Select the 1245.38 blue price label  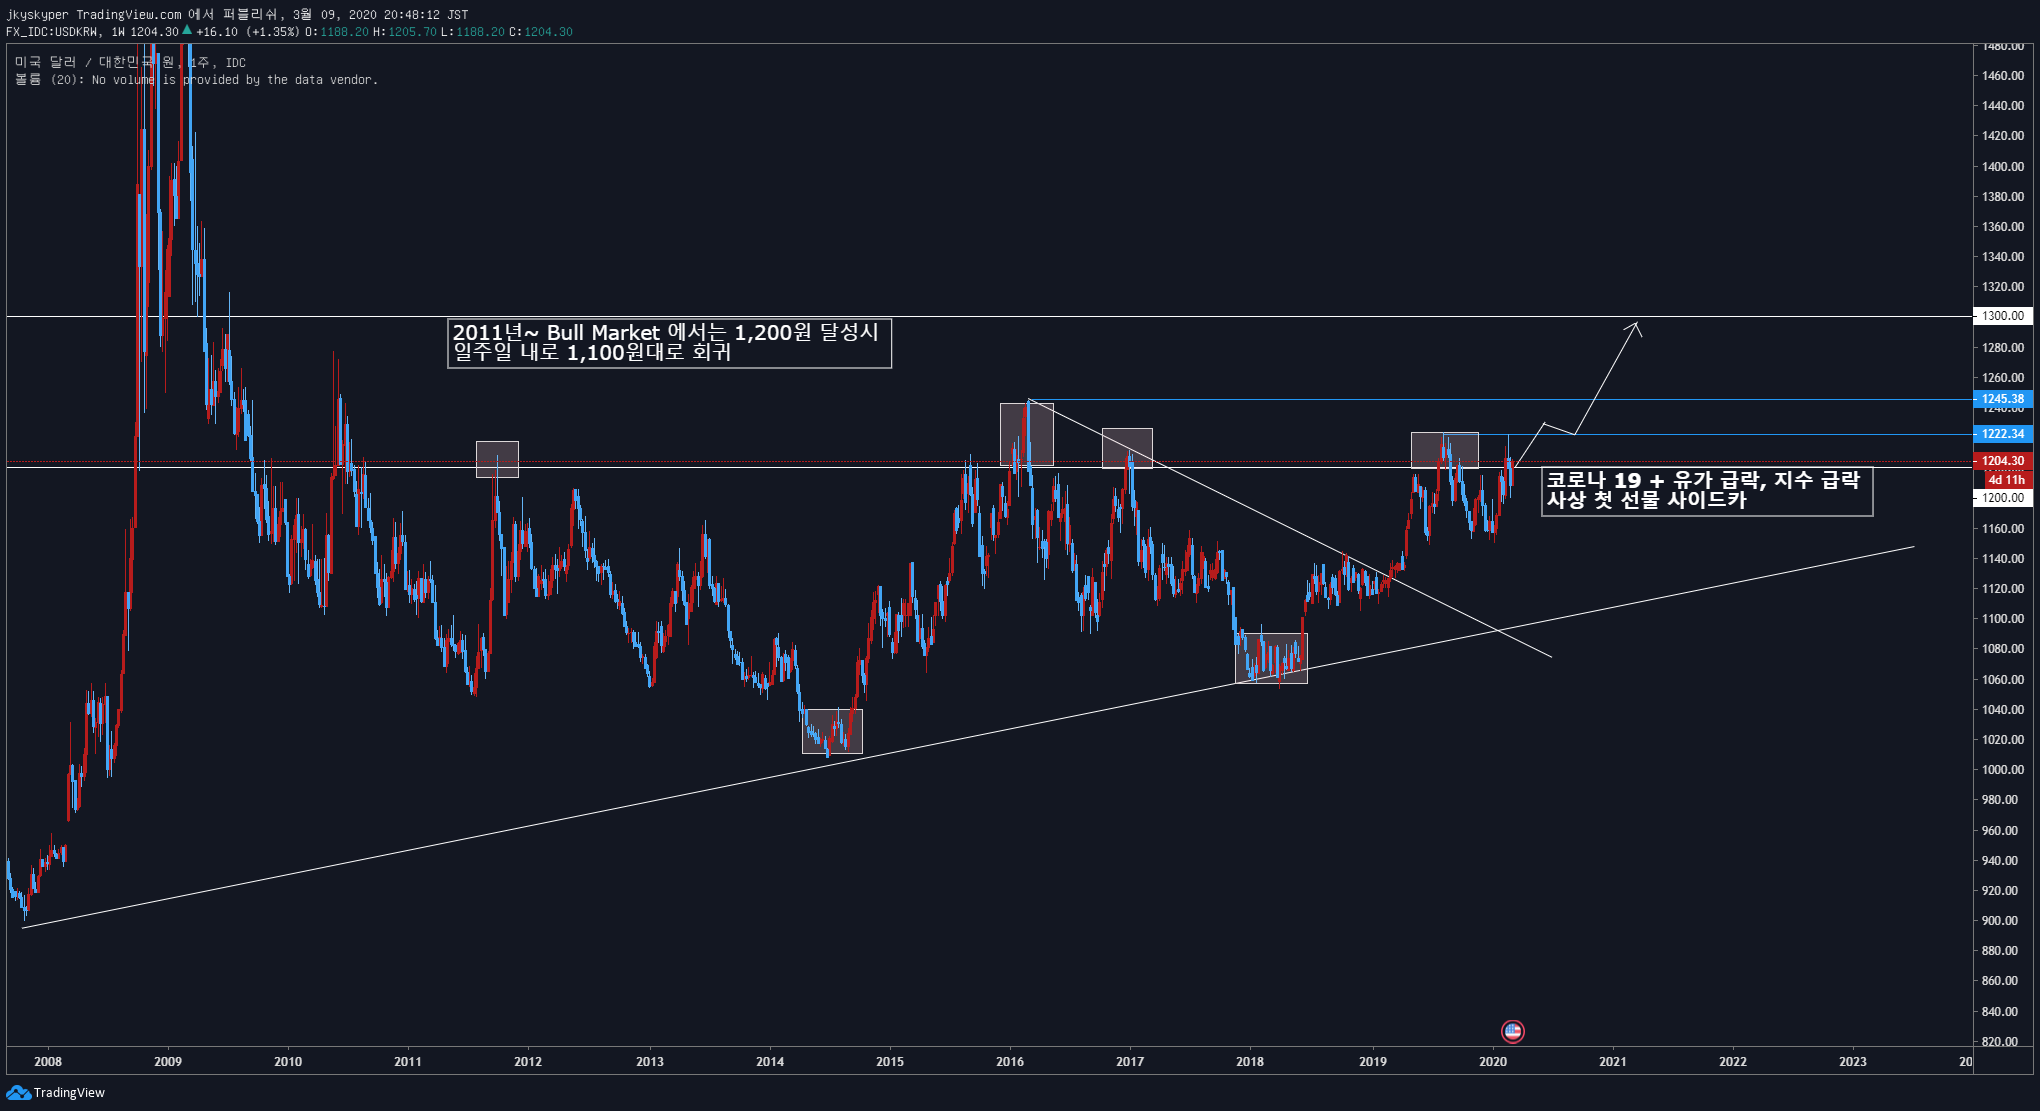(2002, 399)
